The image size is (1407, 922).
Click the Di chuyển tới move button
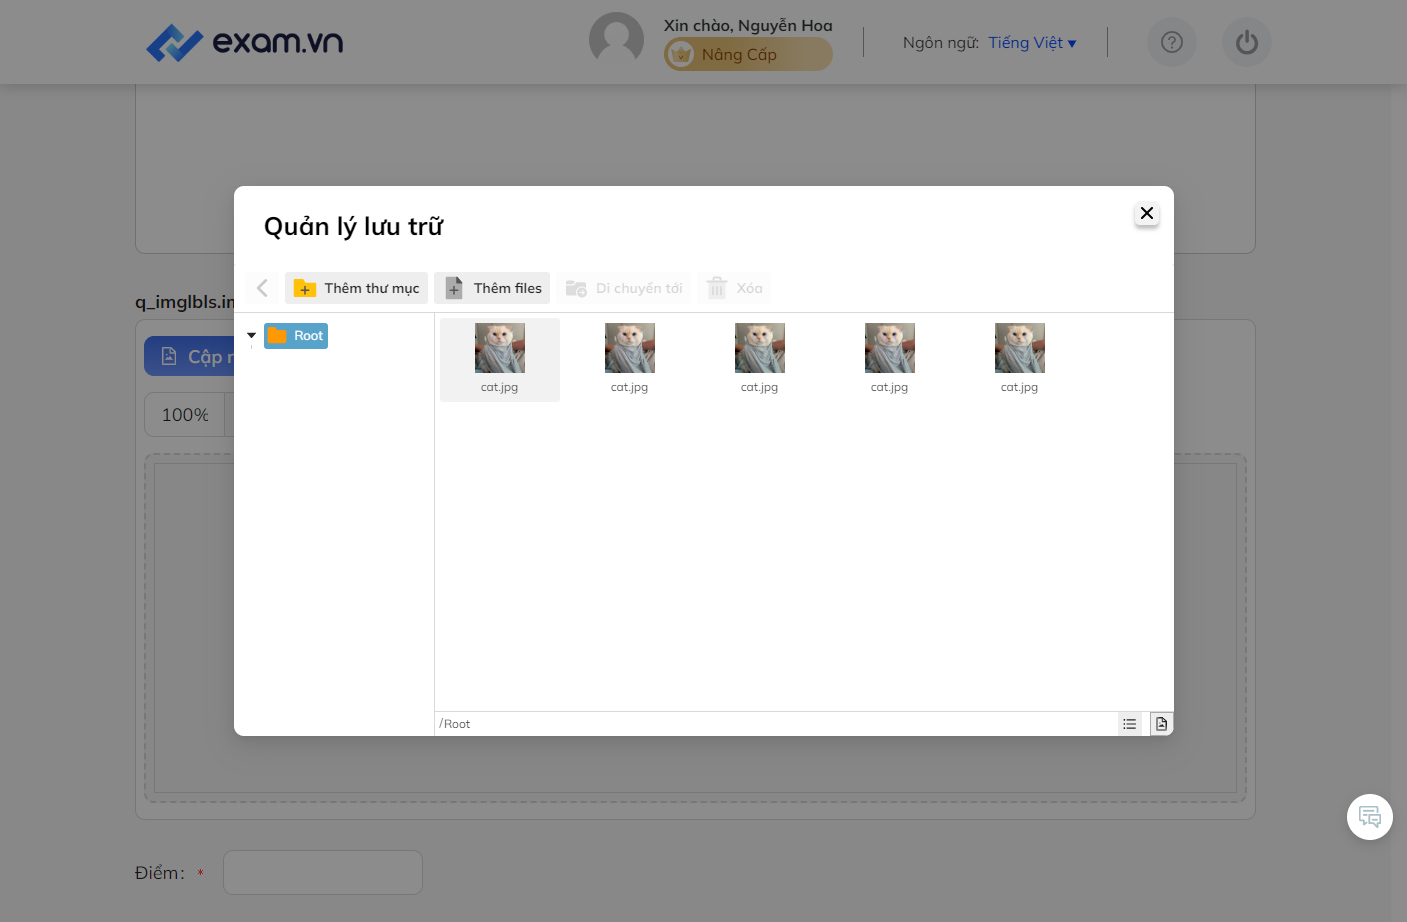click(624, 288)
